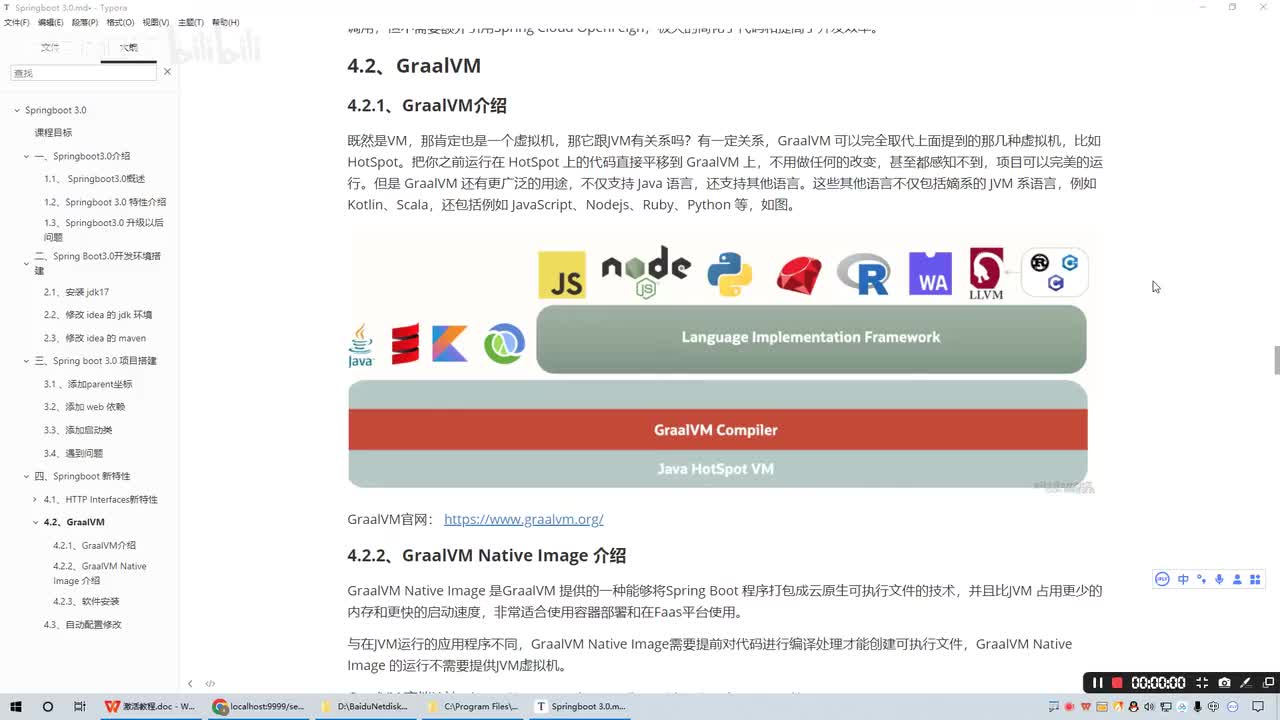Collapse the sidebar with the left arrow
The image size is (1280, 720).
[x=190, y=684]
